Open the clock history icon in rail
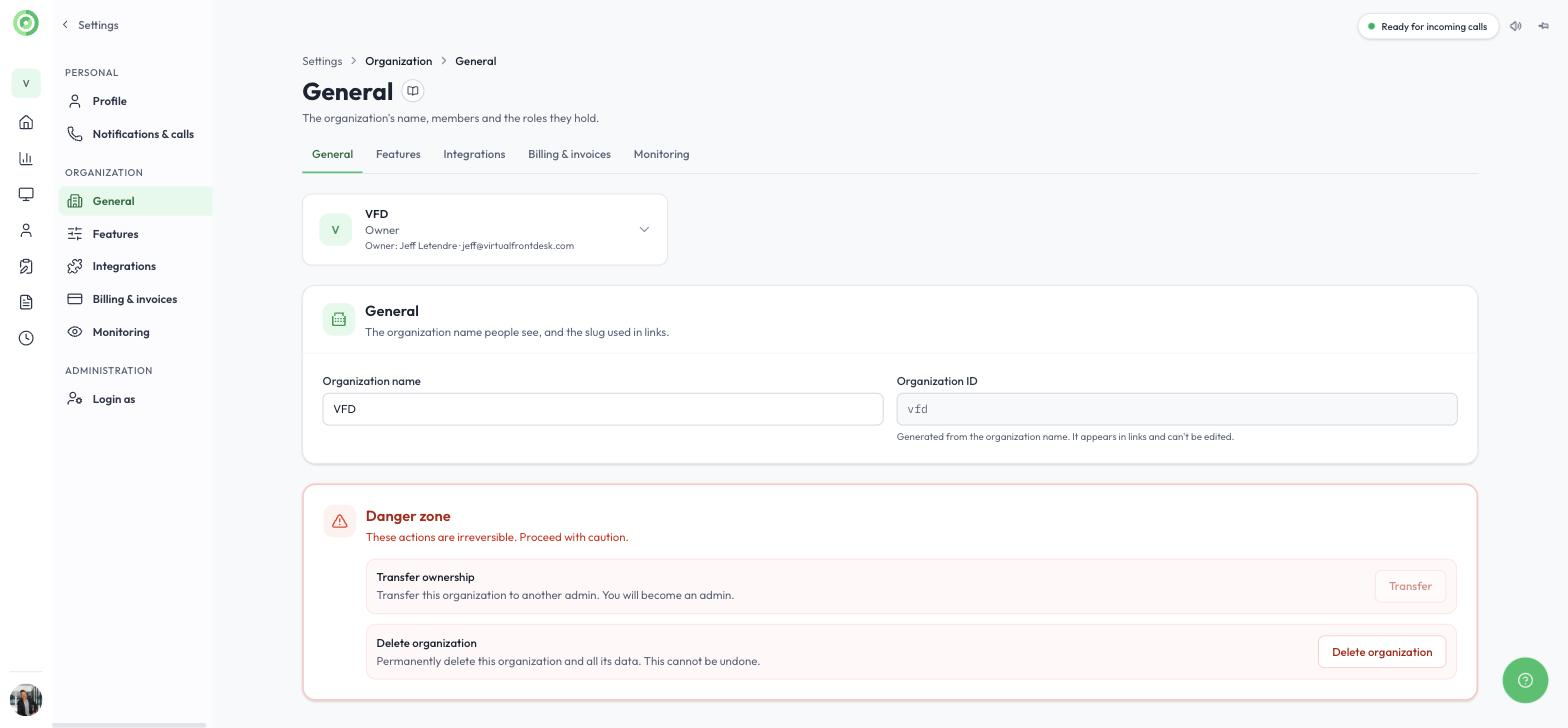Viewport: 1568px width, 728px height. point(26,338)
